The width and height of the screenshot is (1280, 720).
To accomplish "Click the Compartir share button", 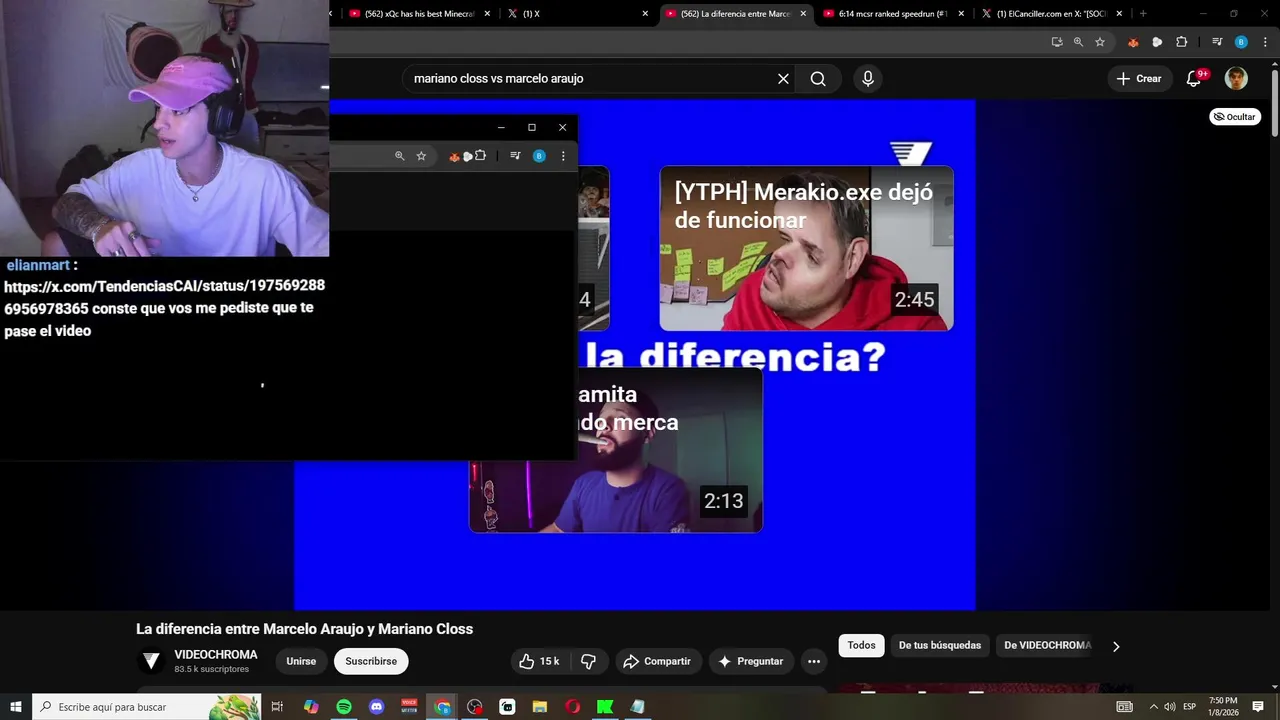I will click(657, 661).
